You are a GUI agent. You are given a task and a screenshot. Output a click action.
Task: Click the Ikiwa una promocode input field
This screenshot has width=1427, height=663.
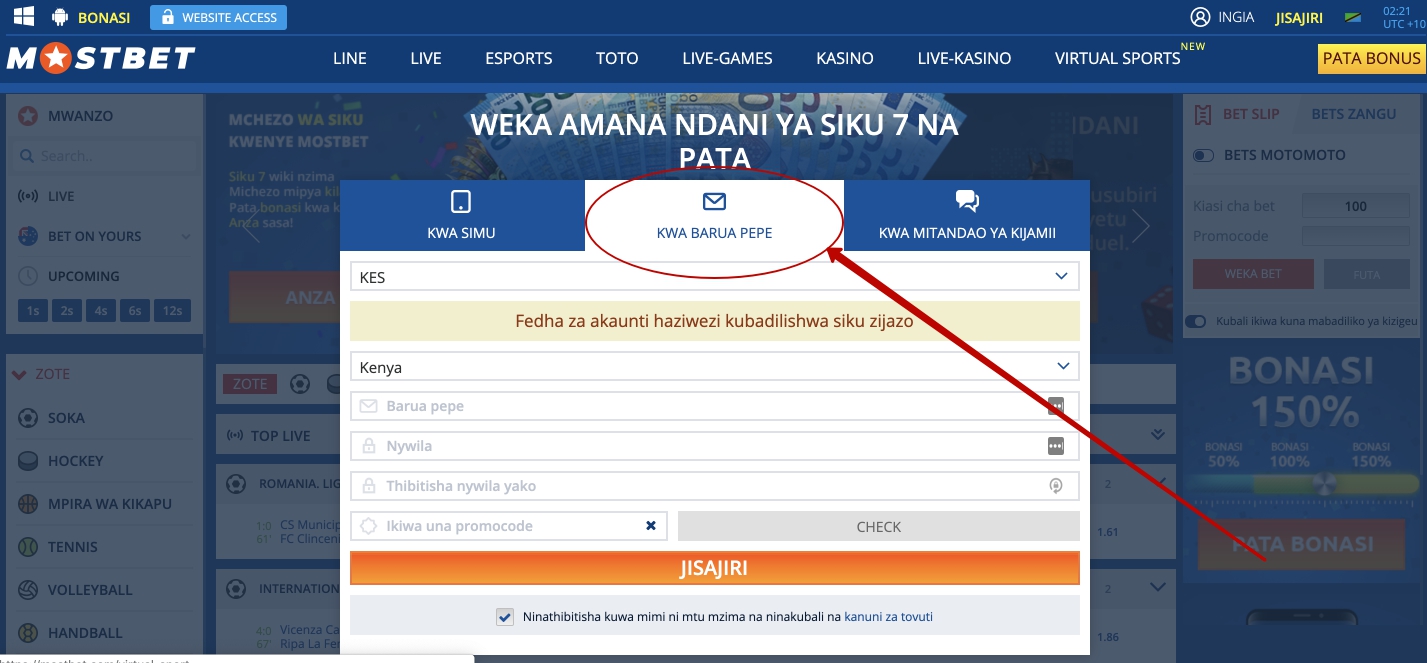click(x=509, y=526)
